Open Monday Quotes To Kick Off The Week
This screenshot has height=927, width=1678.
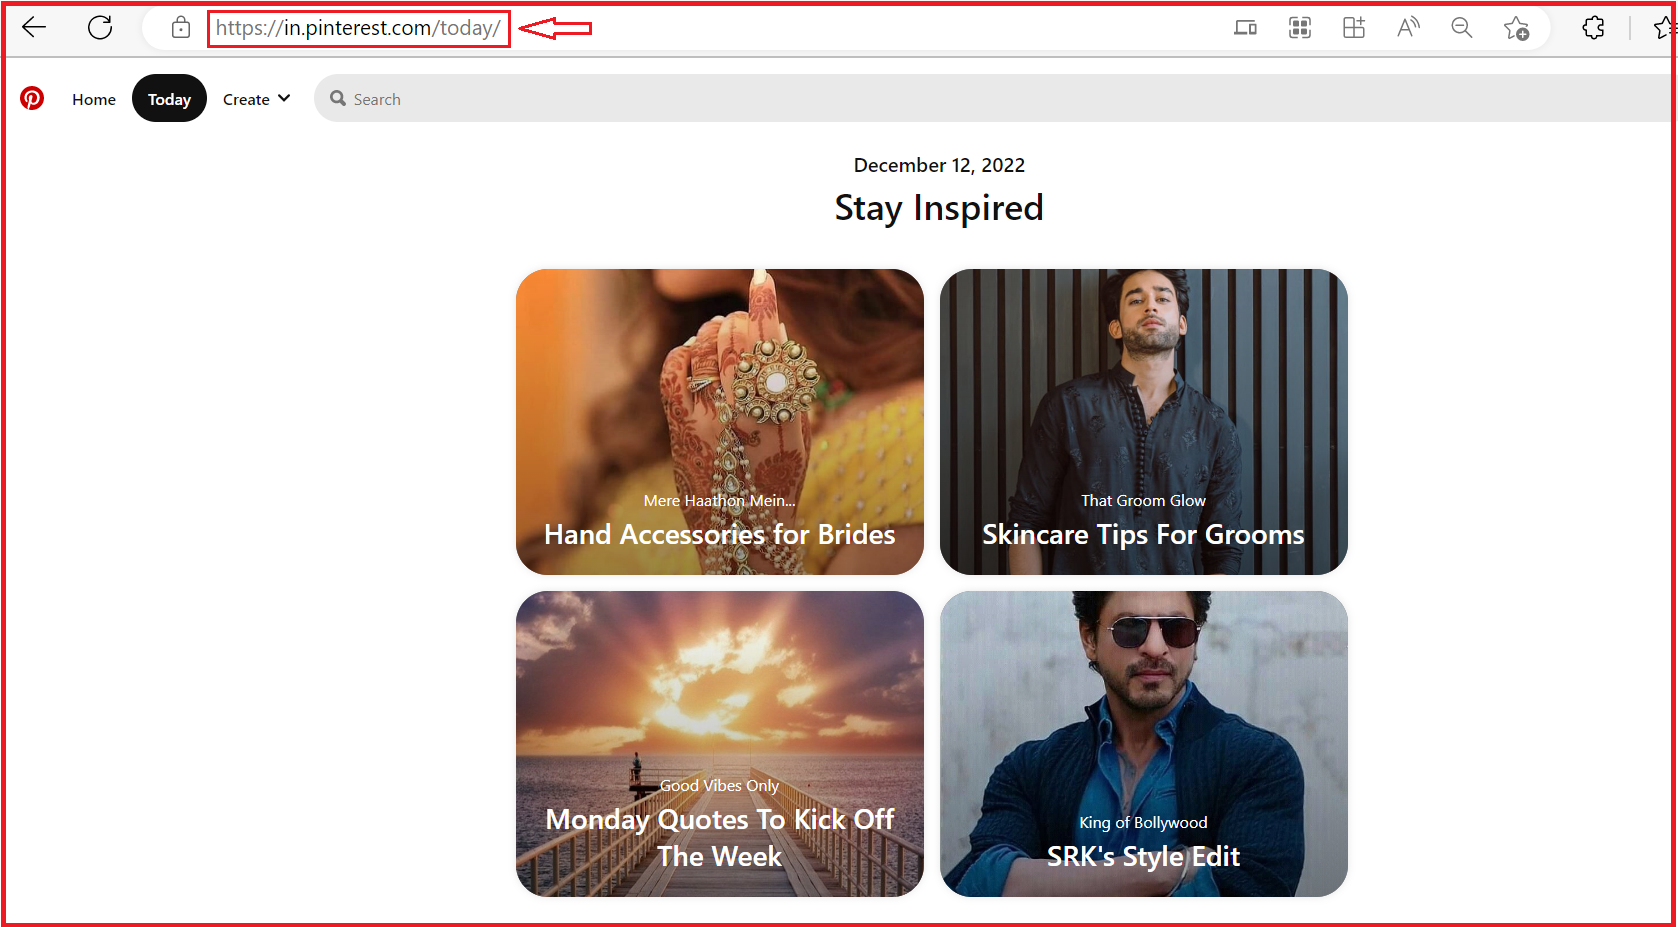coord(719,744)
